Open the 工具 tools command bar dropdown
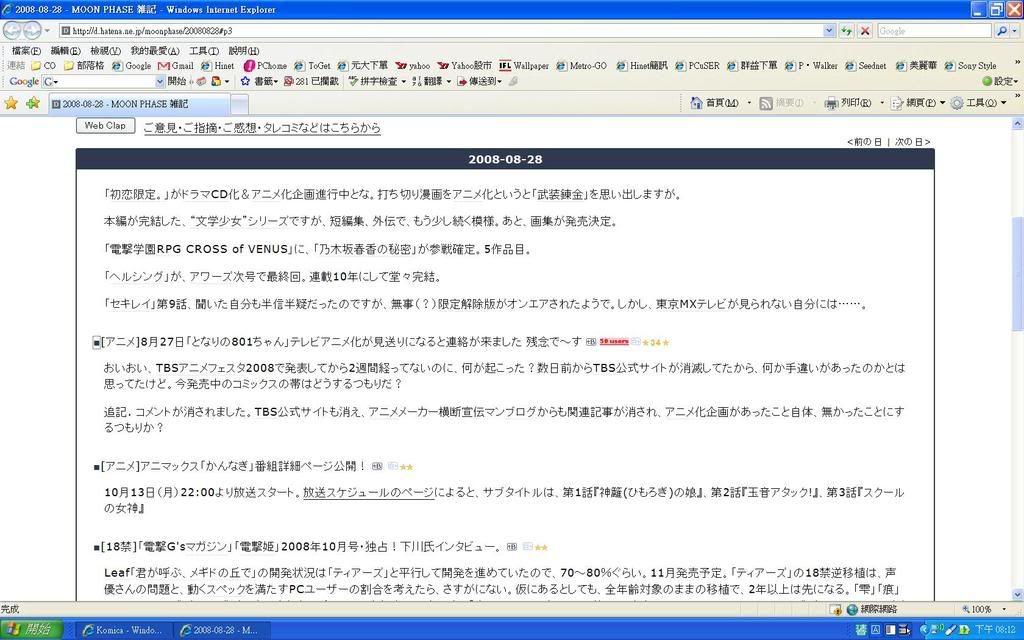This screenshot has width=1024, height=640. click(1004, 103)
